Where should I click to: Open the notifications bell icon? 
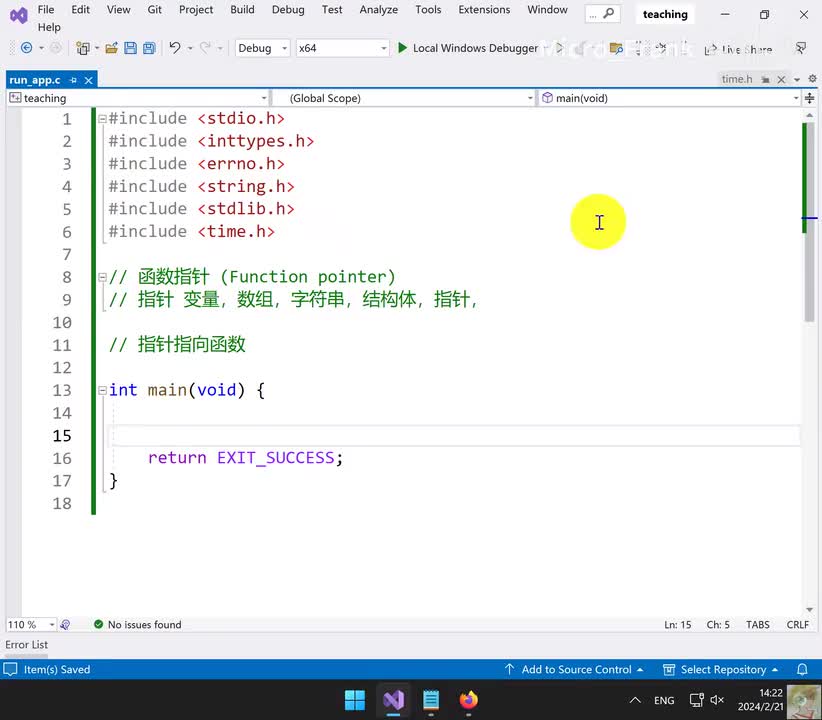802,670
